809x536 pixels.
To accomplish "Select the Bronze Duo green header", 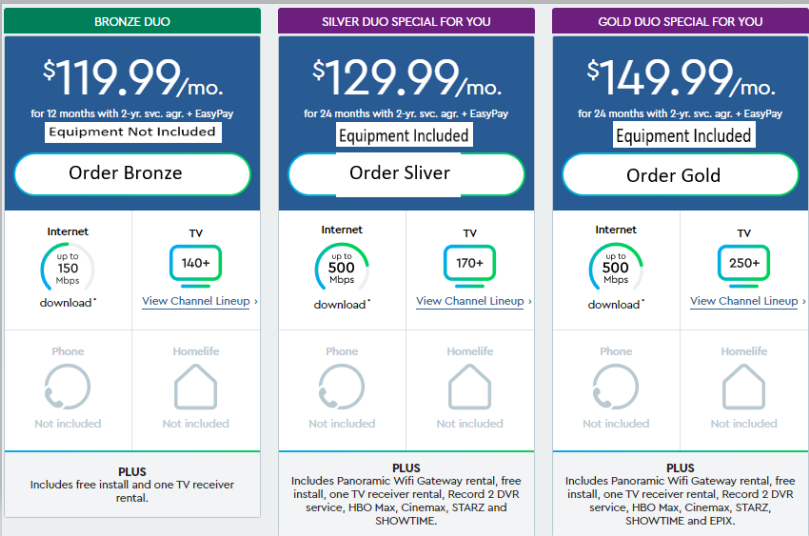I will click(x=132, y=21).
